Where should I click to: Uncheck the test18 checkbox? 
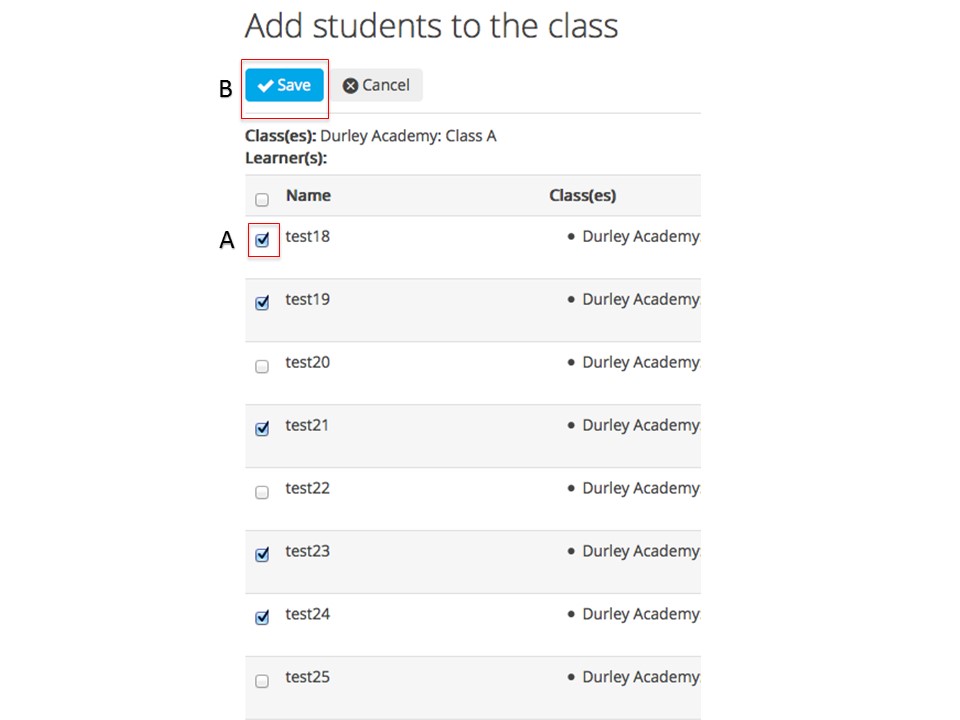click(262, 239)
